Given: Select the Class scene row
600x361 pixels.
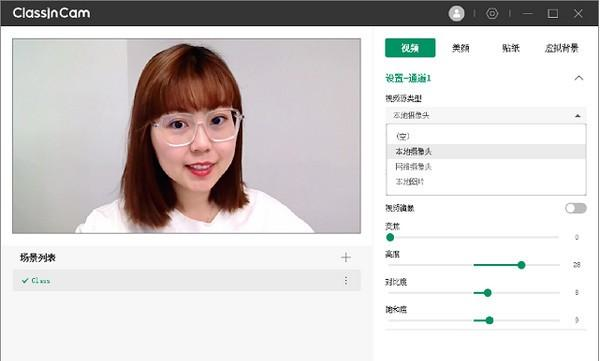Looking at the screenshot, I should tap(187, 281).
